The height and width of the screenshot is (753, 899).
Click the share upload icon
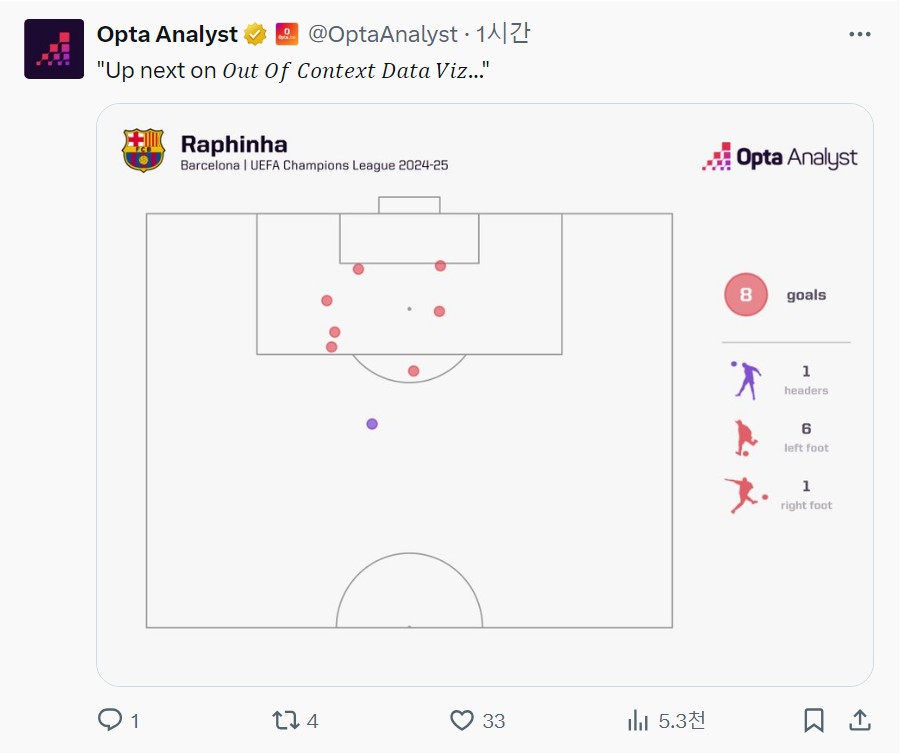tap(859, 720)
